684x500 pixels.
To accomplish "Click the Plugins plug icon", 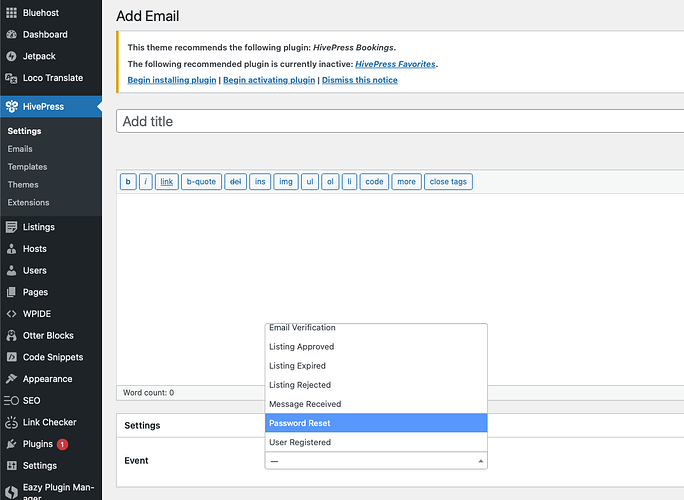I will tap(11, 444).
